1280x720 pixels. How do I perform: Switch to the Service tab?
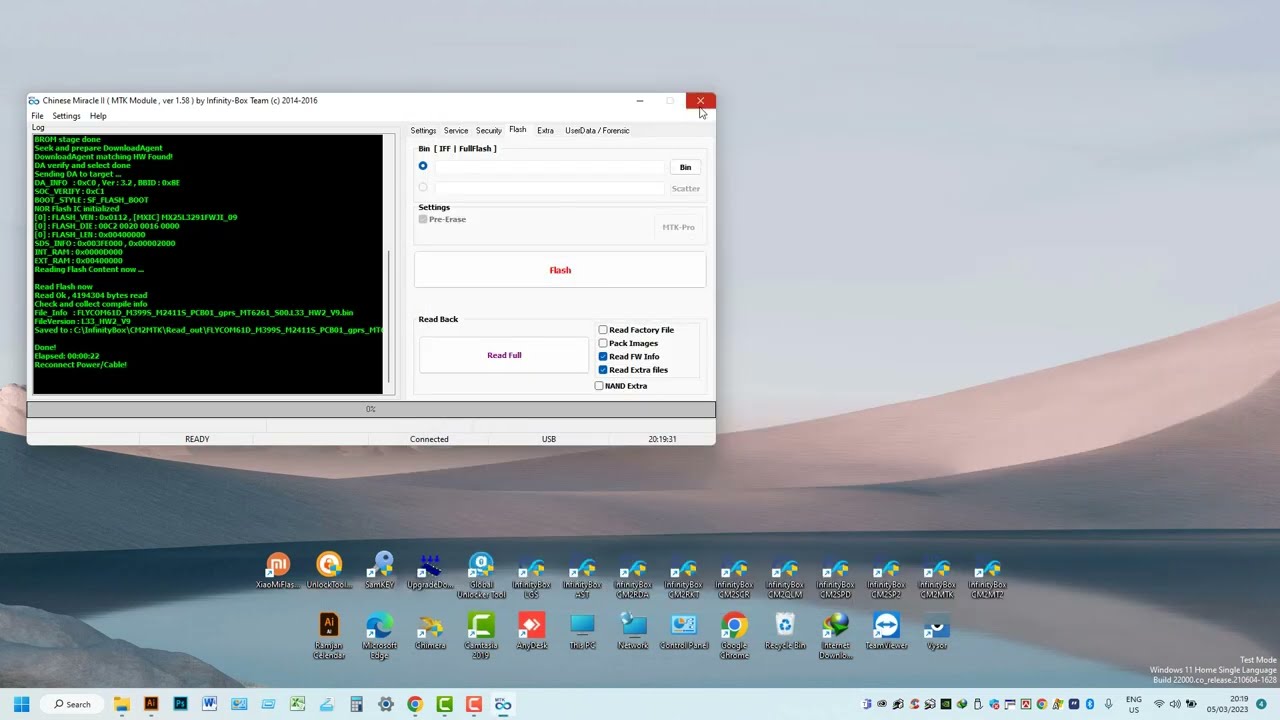pos(456,130)
